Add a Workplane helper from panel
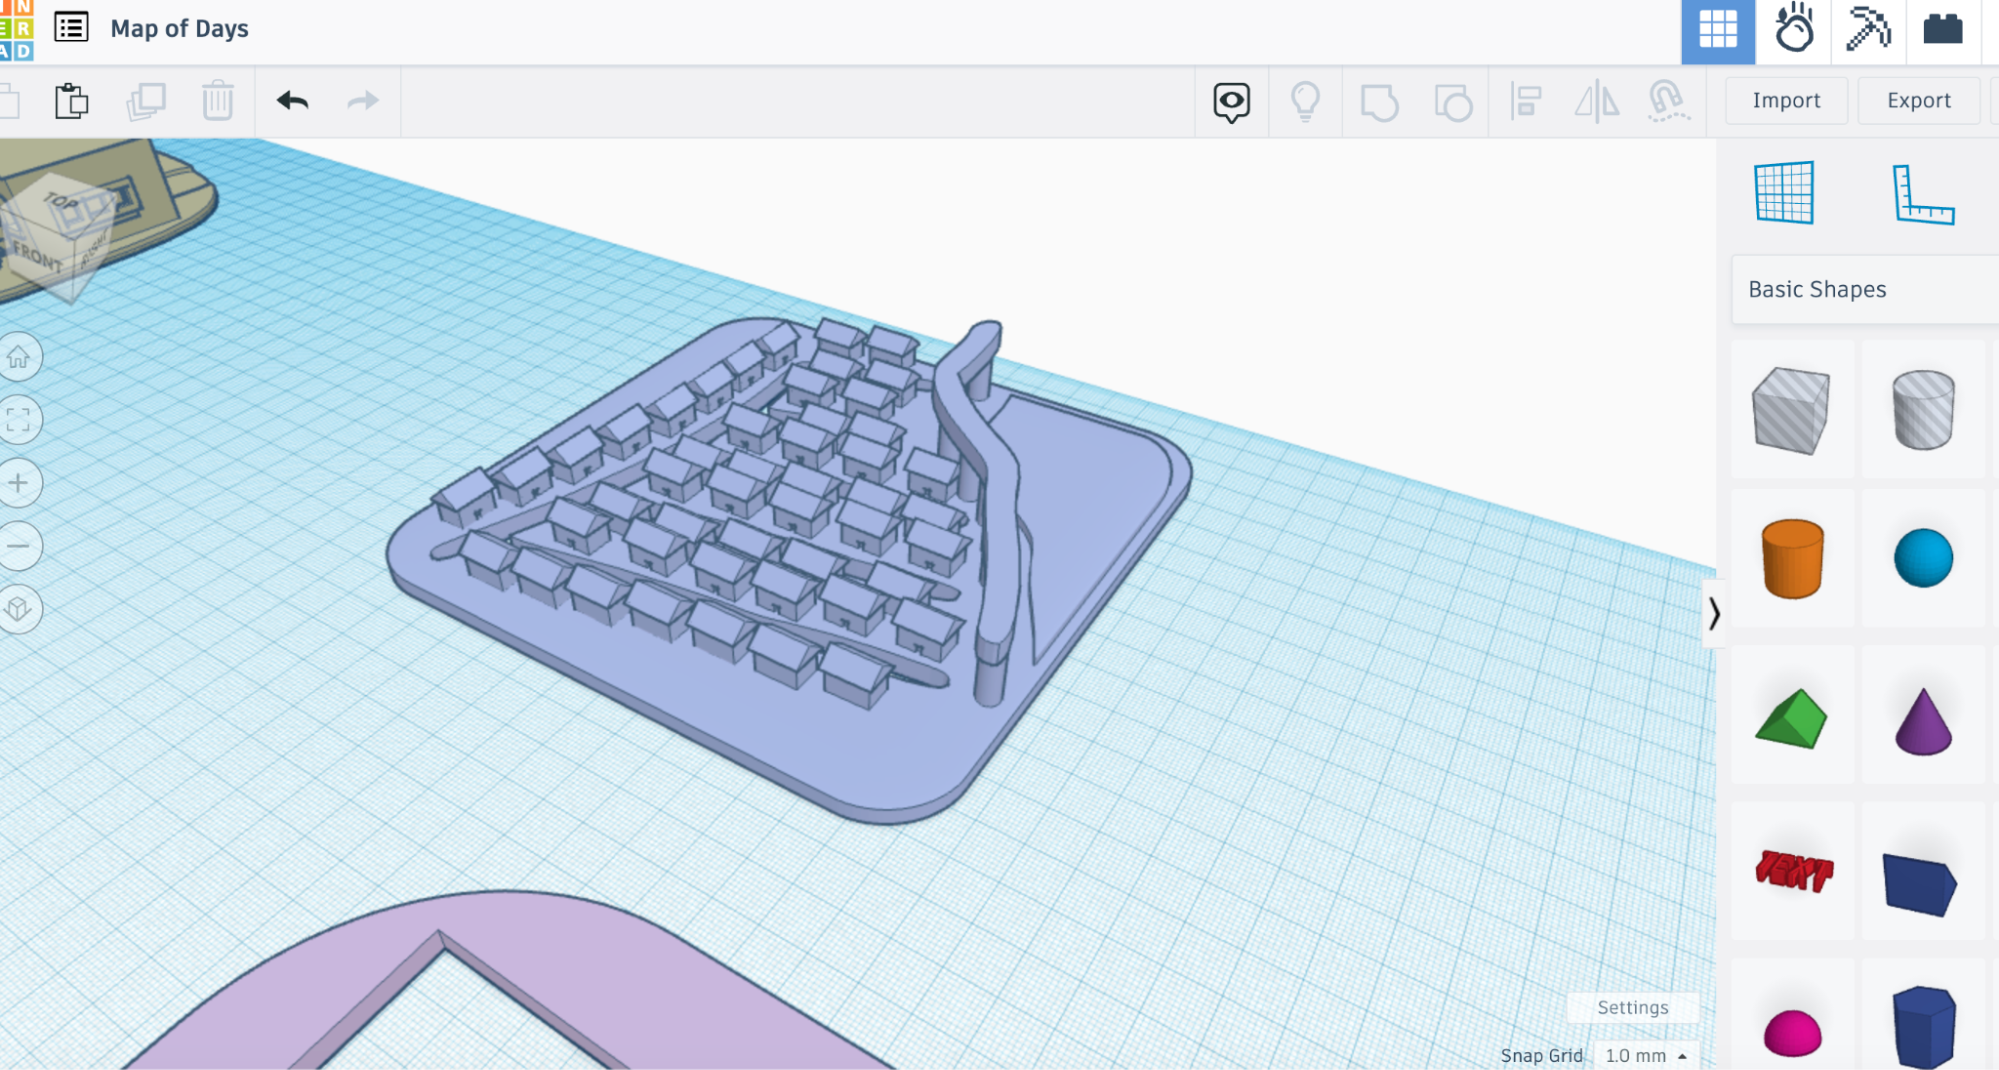This screenshot has width=1999, height=1070. (x=1784, y=192)
